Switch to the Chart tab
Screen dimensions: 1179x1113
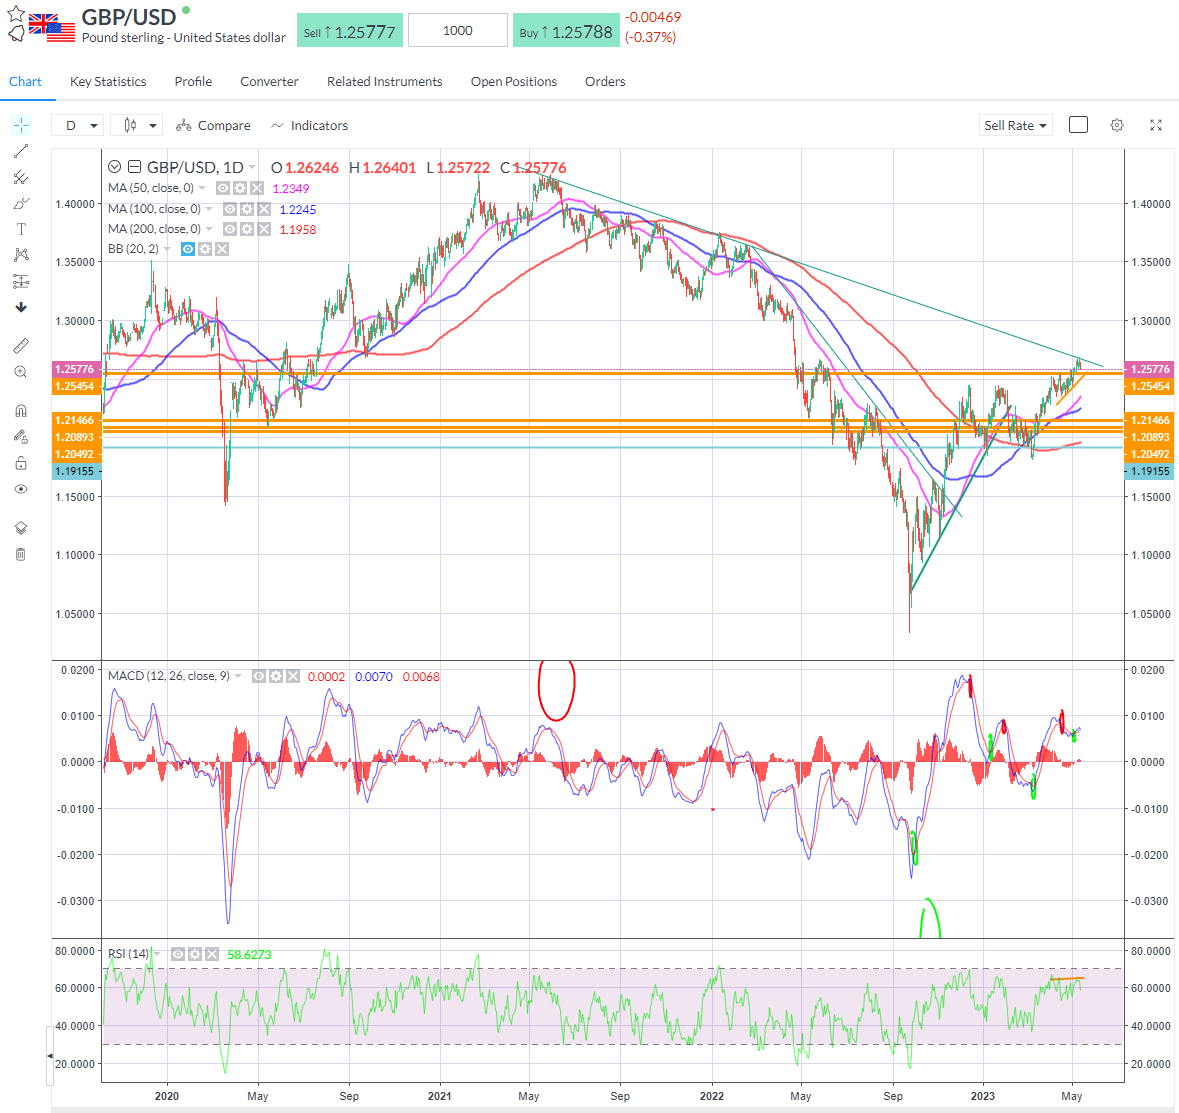[26, 81]
